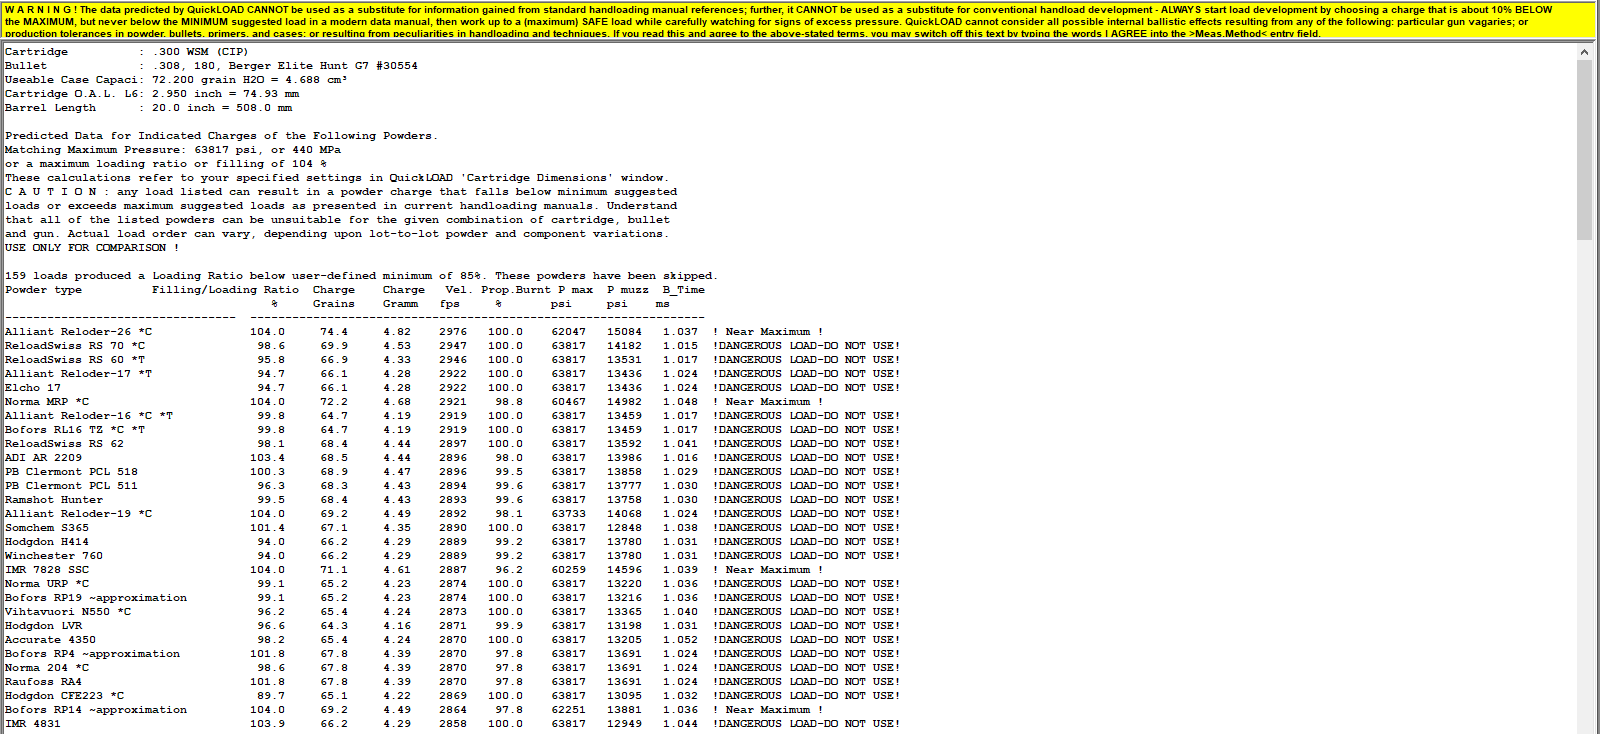
Task: Select the Ramshot Hunter row
Action: coord(452,500)
